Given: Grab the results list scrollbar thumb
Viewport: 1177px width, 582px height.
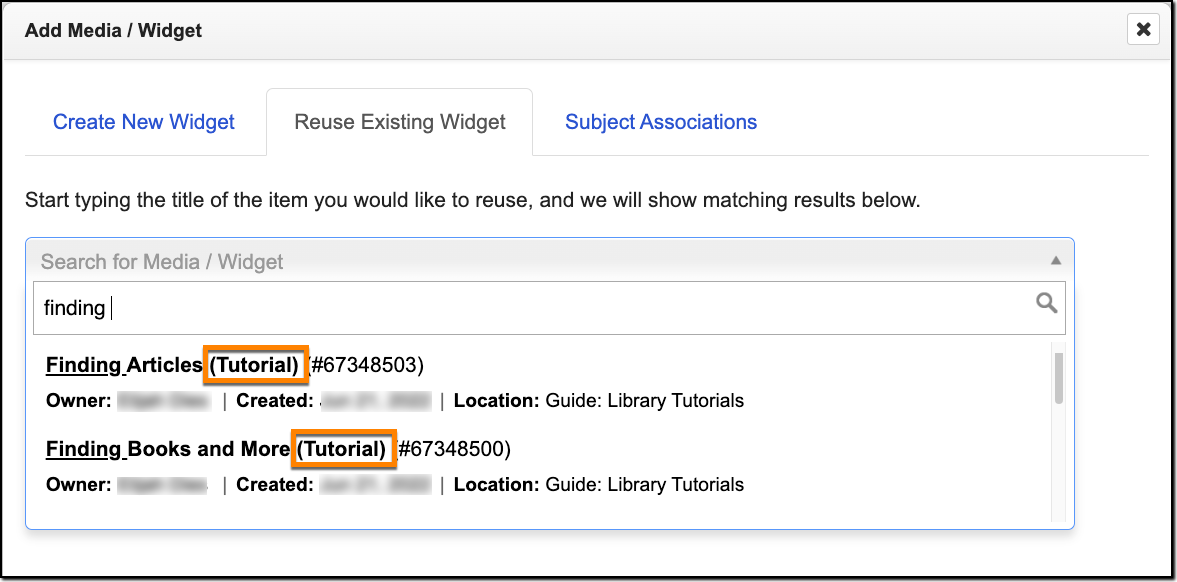Looking at the screenshot, I should click(x=1059, y=378).
